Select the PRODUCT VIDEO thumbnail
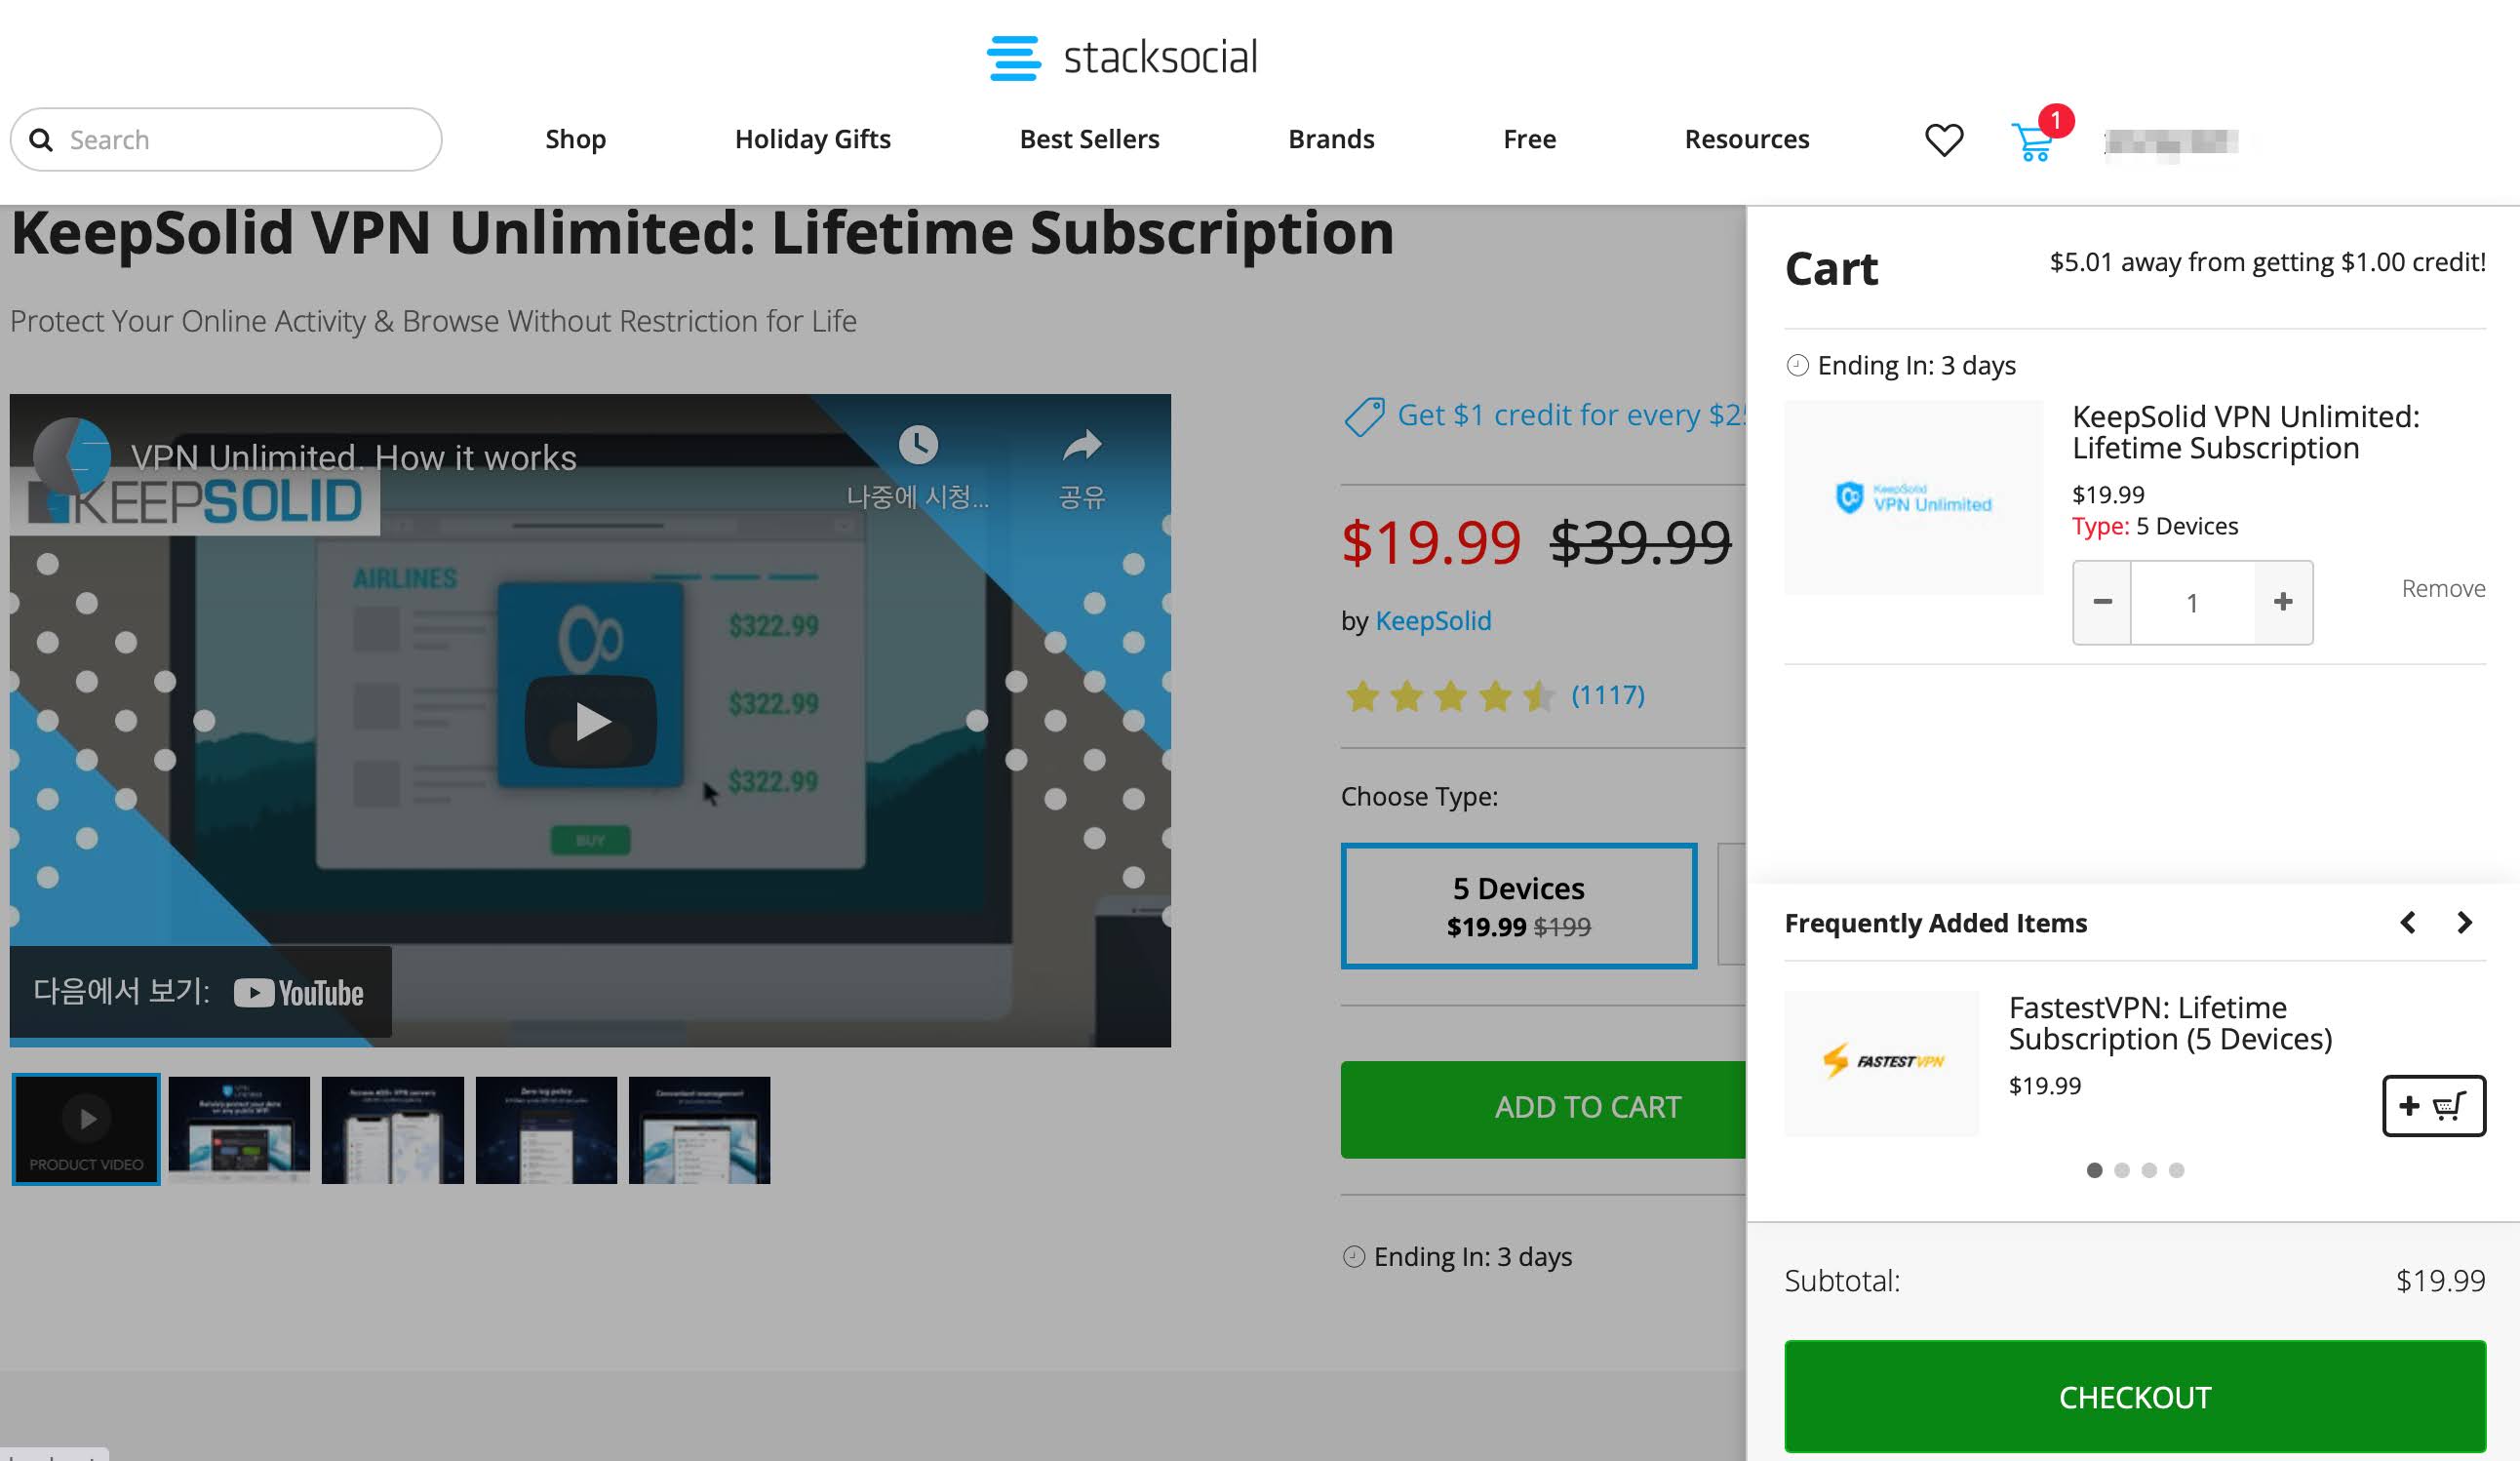 pyautogui.click(x=86, y=1130)
